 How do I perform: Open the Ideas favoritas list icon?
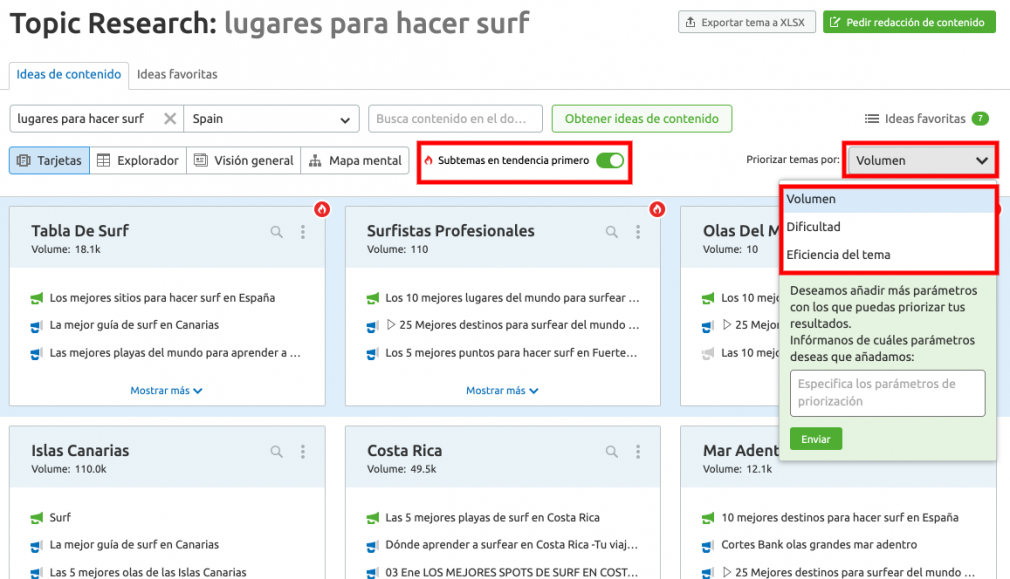872,119
